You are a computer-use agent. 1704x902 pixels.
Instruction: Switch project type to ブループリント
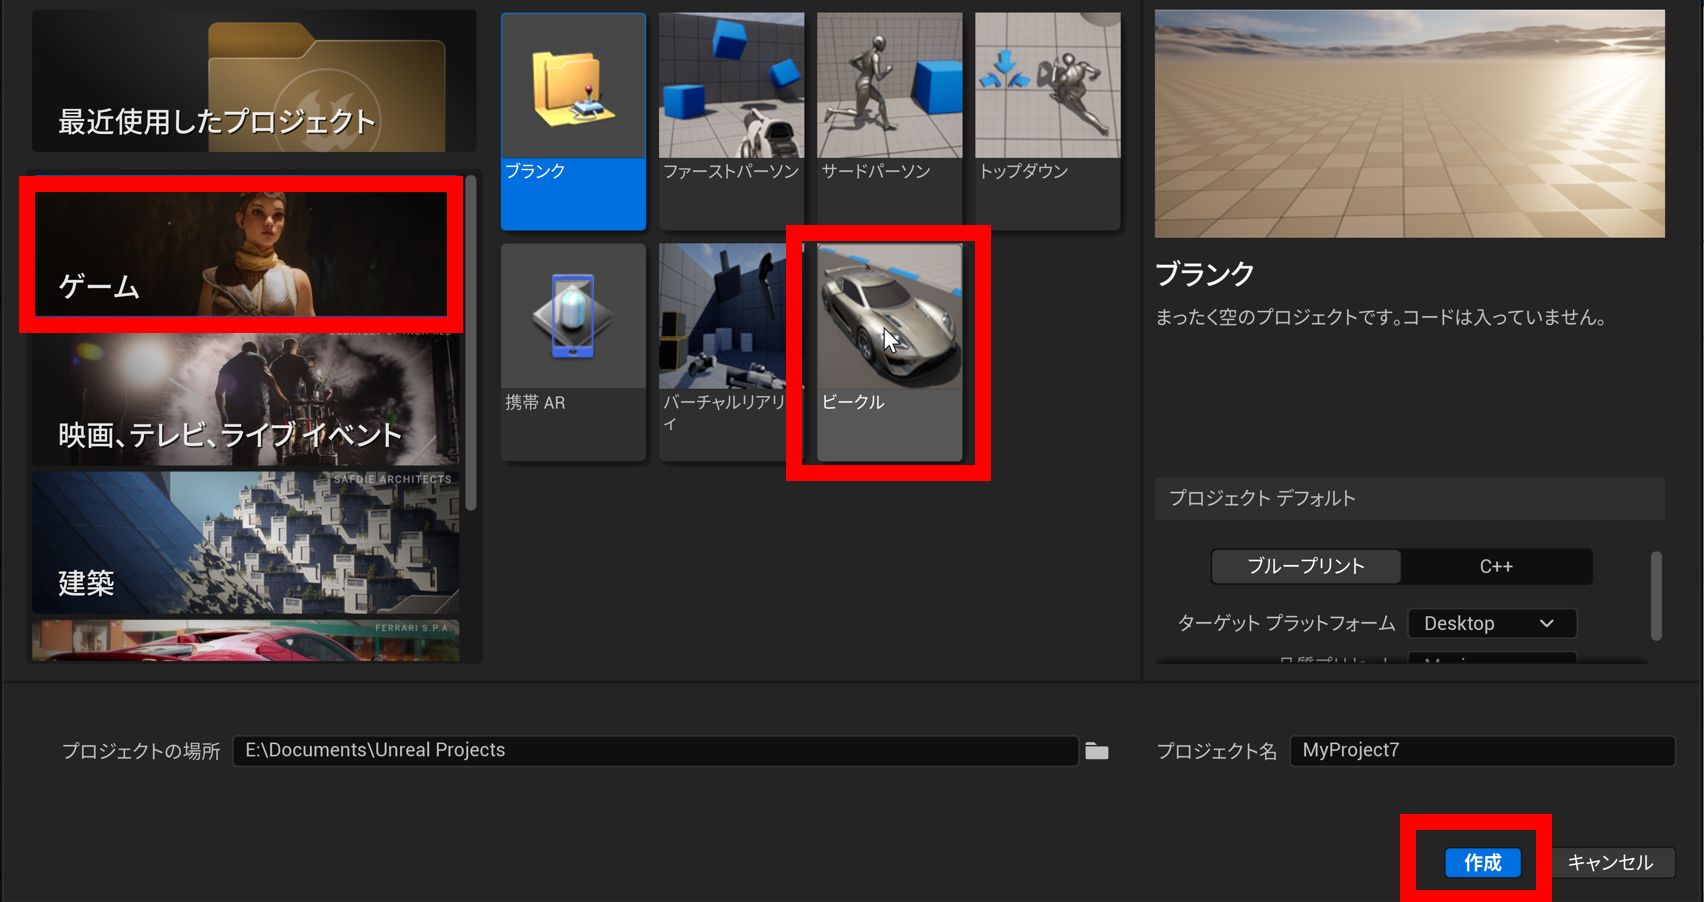click(x=1305, y=566)
